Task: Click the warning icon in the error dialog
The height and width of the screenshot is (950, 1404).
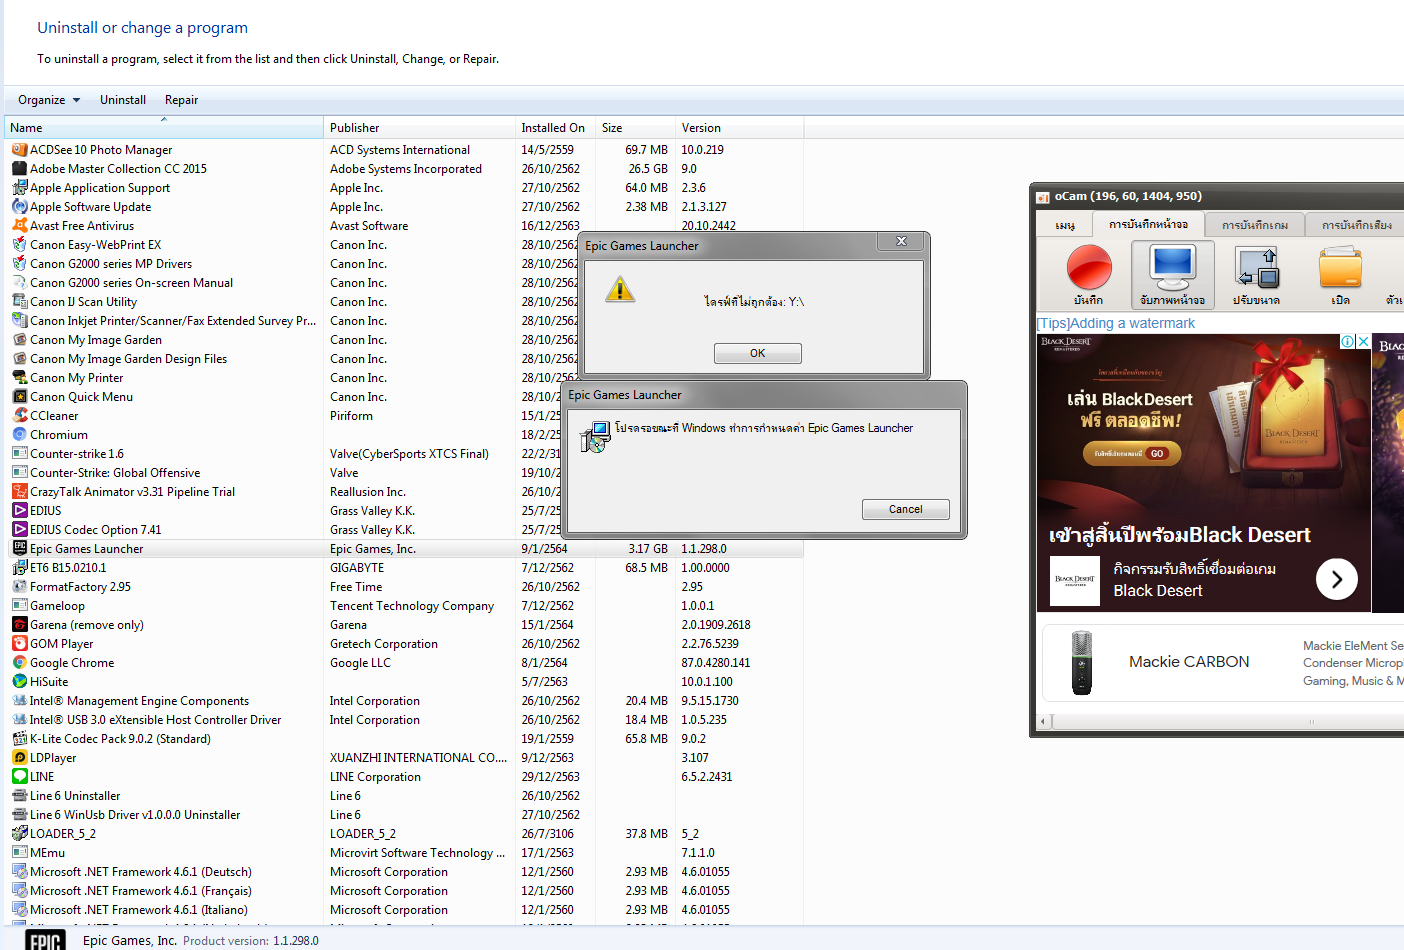Action: [x=620, y=290]
